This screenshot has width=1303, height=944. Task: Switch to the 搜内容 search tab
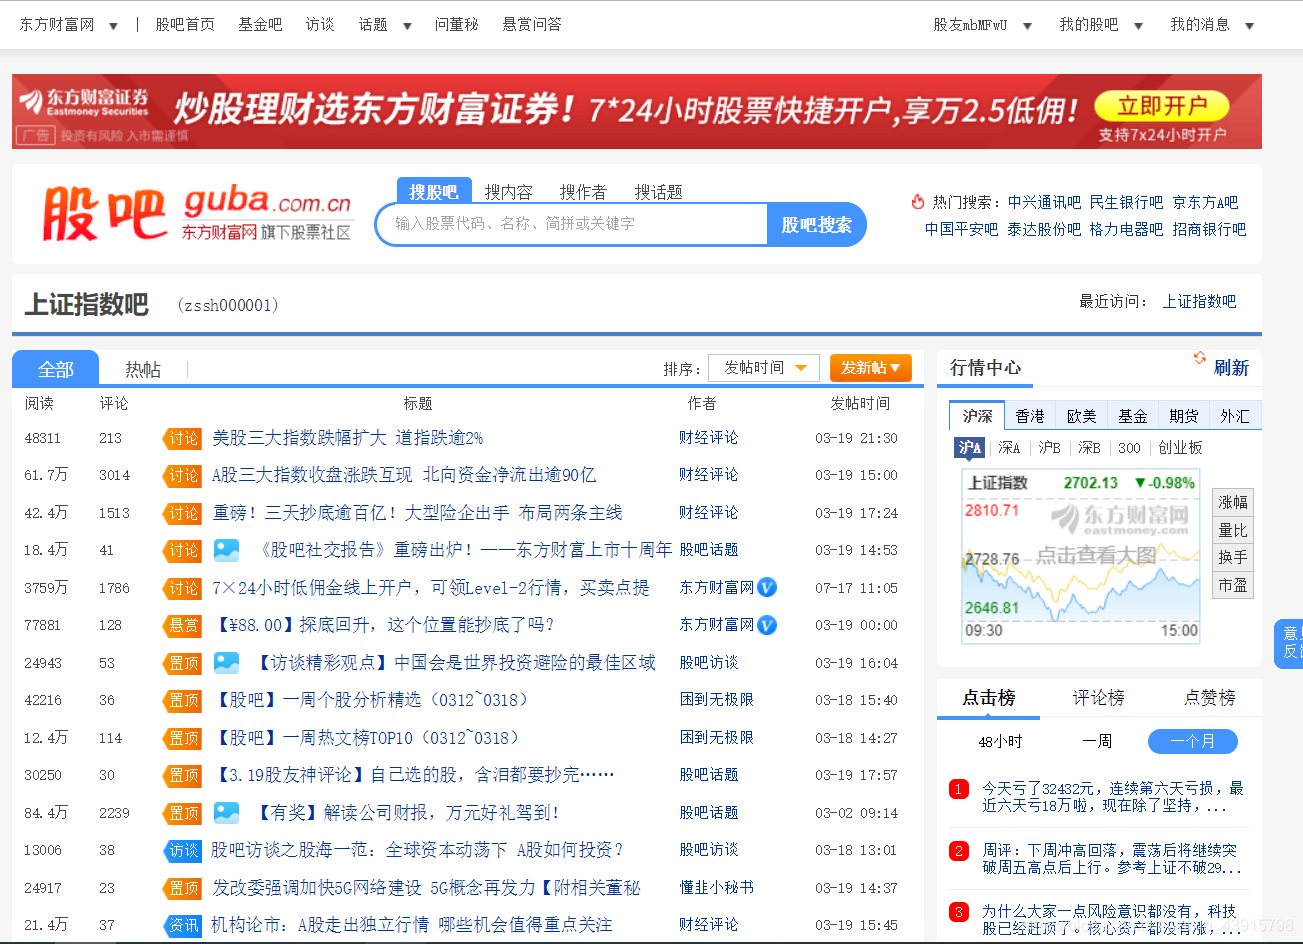click(509, 192)
